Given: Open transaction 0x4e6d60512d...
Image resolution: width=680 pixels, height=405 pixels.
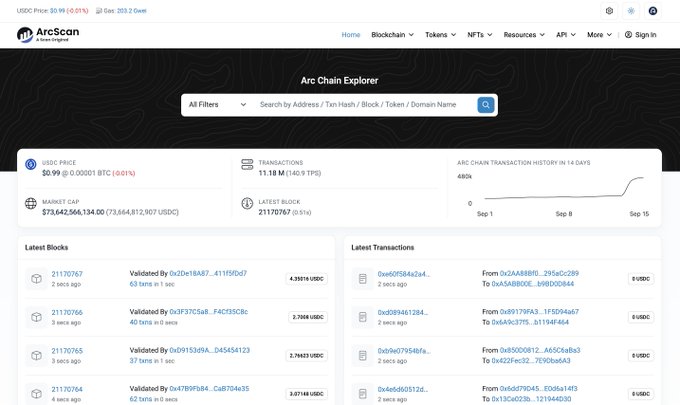Looking at the screenshot, I should click(402, 389).
